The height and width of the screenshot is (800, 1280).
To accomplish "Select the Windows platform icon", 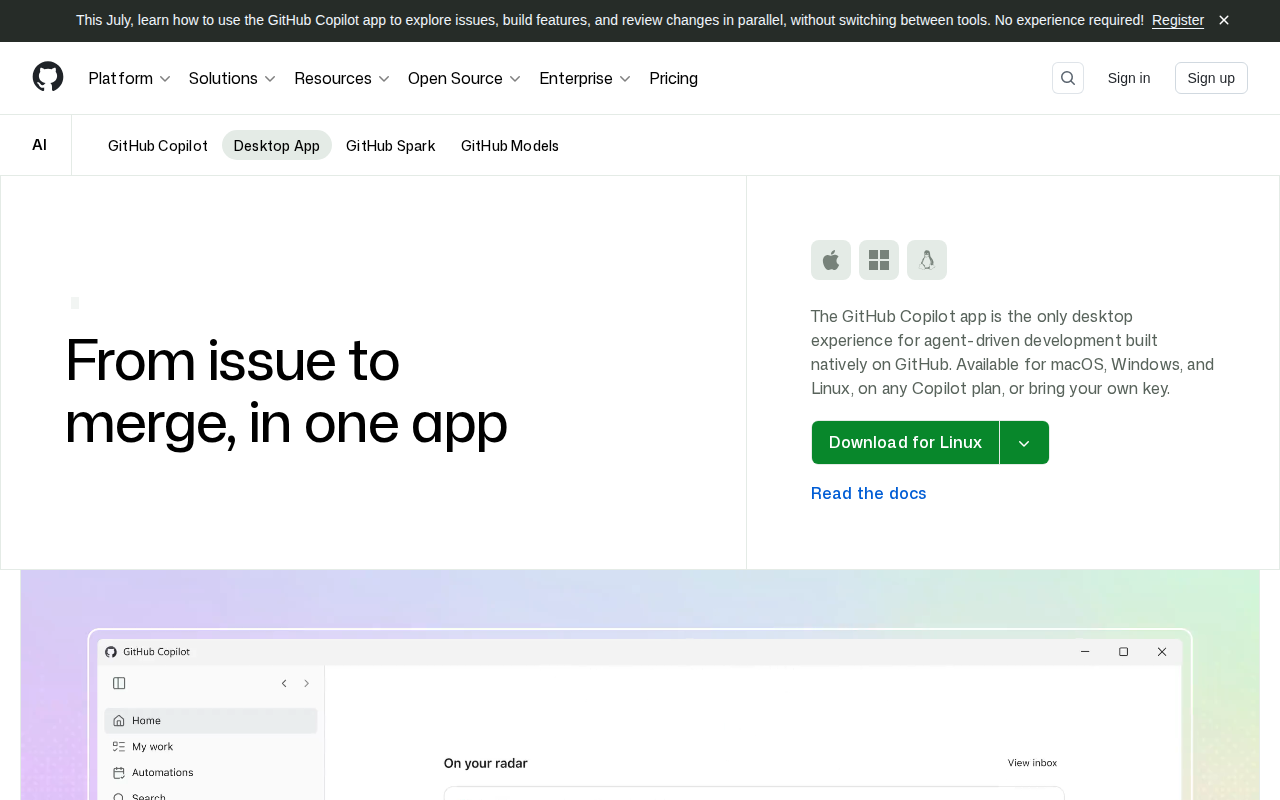I will [879, 260].
